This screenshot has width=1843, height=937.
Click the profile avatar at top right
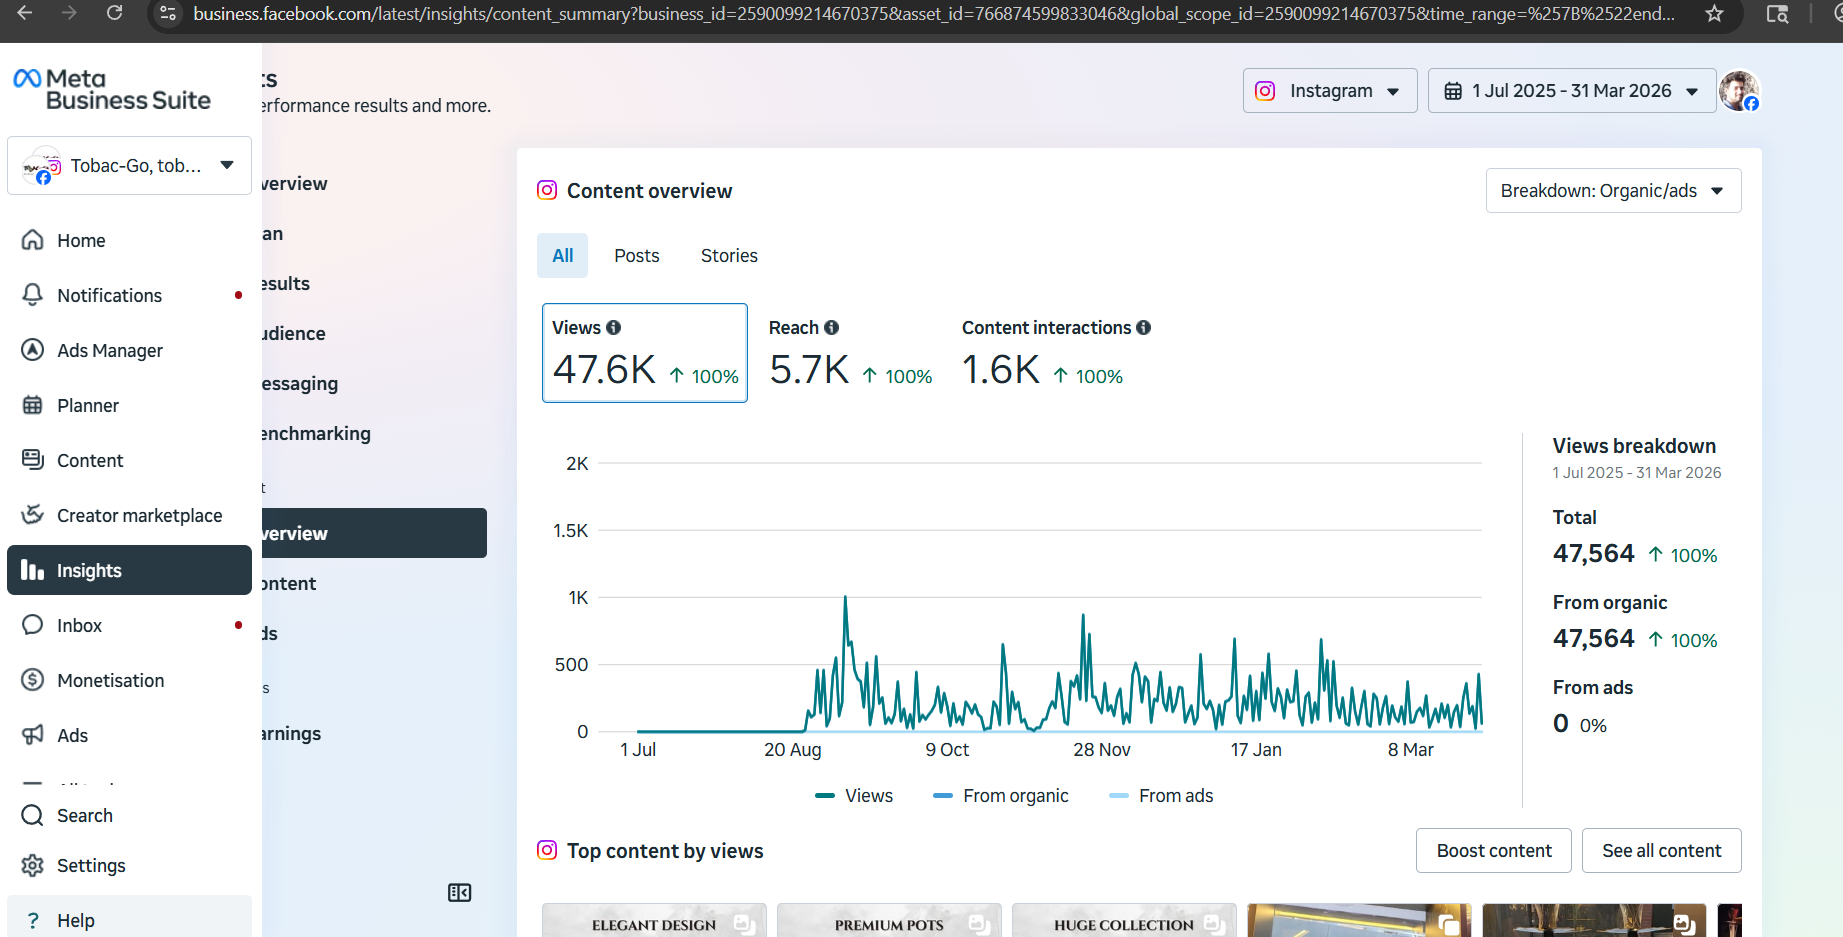tap(1739, 91)
